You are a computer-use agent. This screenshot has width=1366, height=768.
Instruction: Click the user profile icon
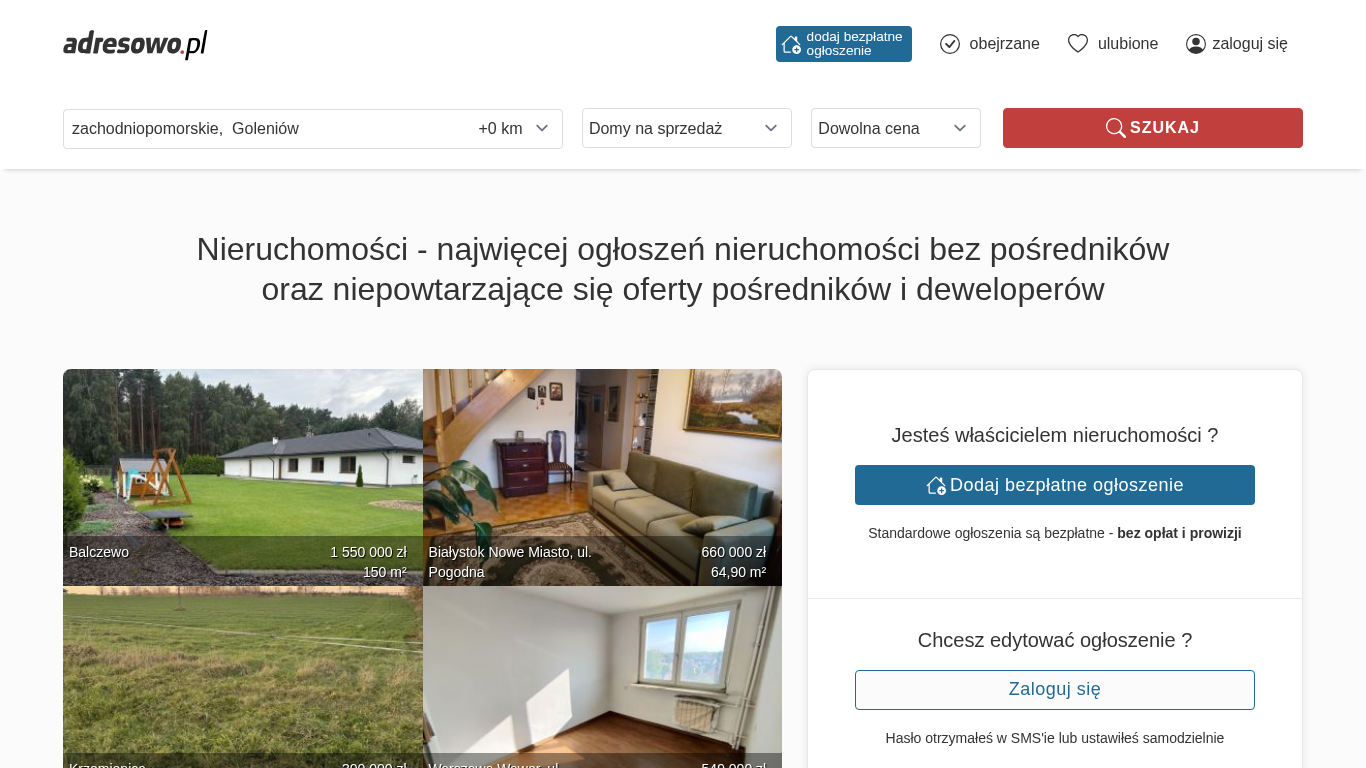pos(1196,44)
